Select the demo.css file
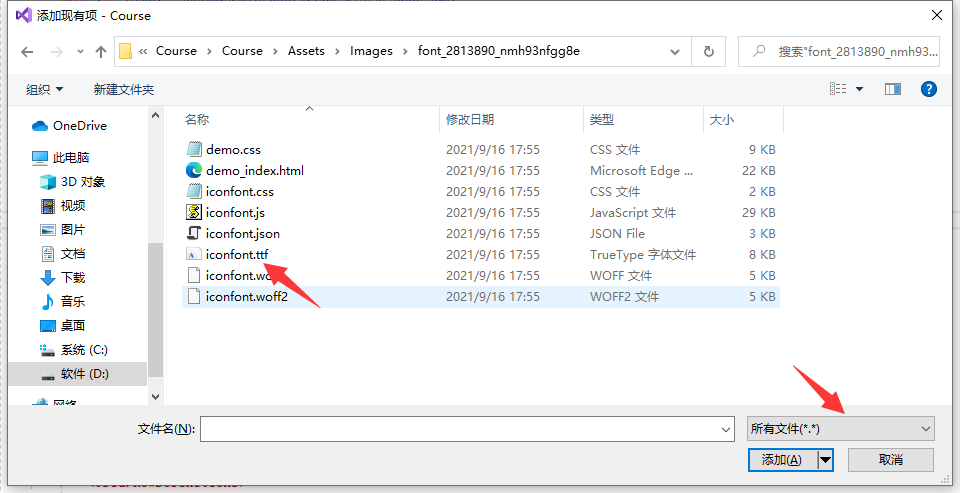The height and width of the screenshot is (493, 960). (233, 149)
